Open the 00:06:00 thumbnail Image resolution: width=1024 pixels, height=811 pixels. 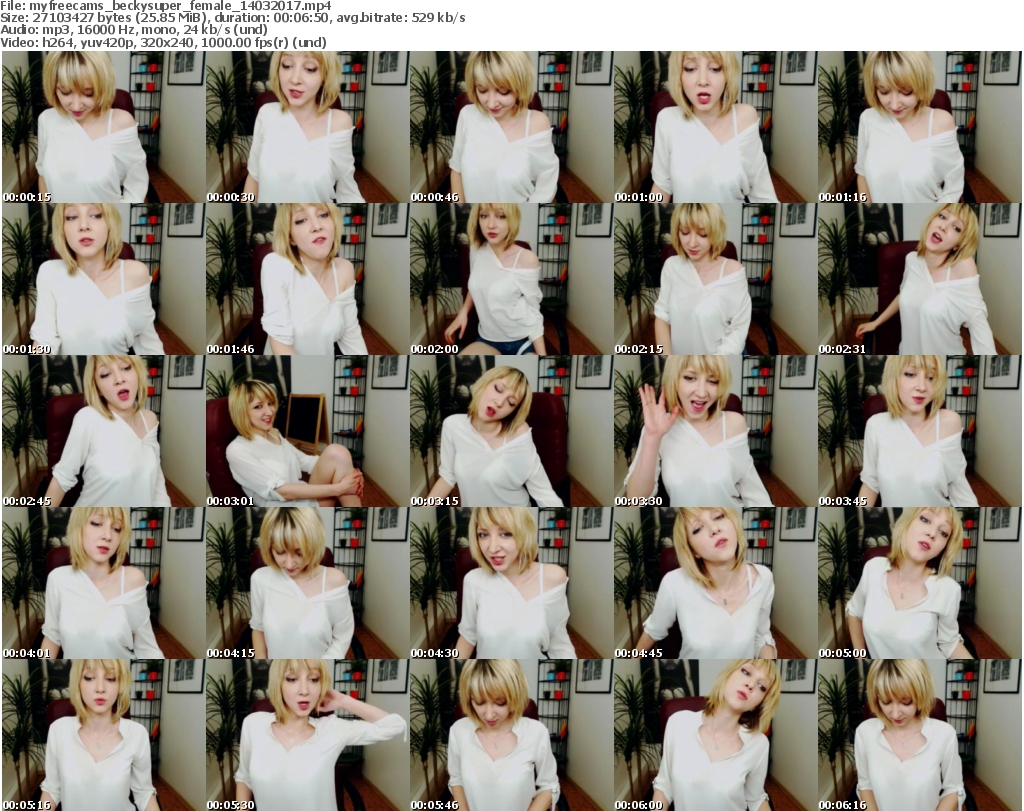714,735
